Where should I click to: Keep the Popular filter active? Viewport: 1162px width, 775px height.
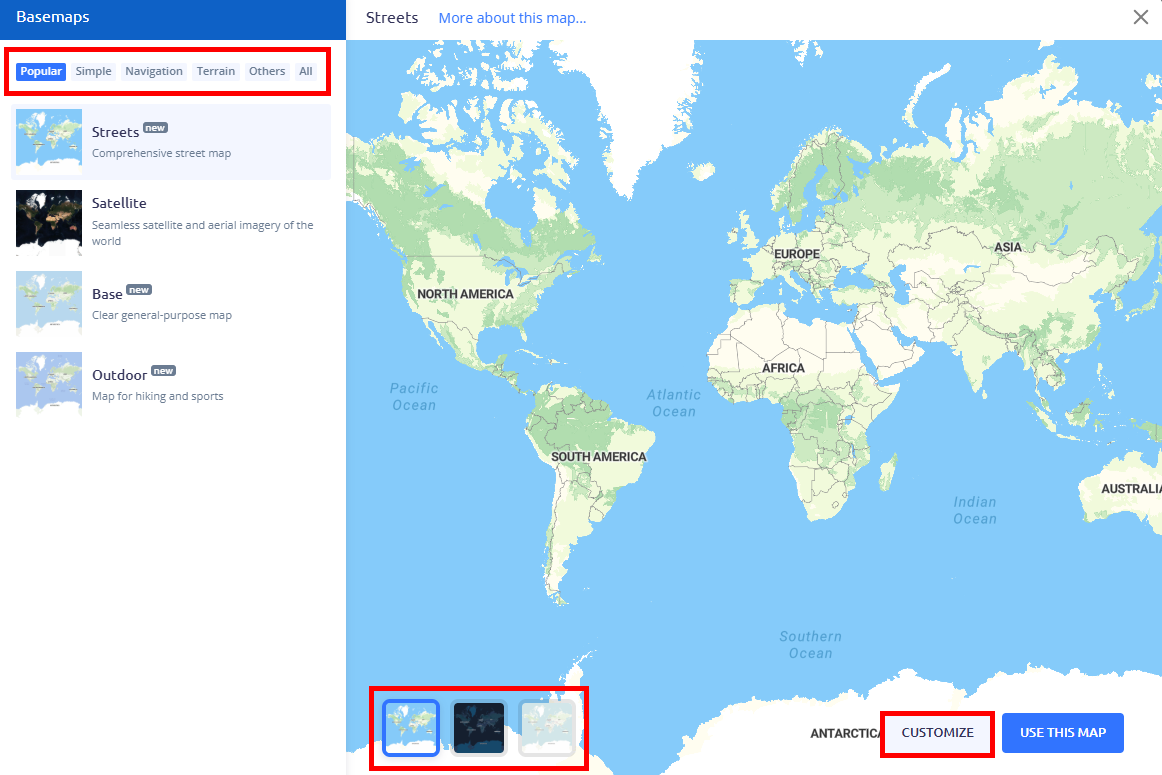click(x=40, y=71)
